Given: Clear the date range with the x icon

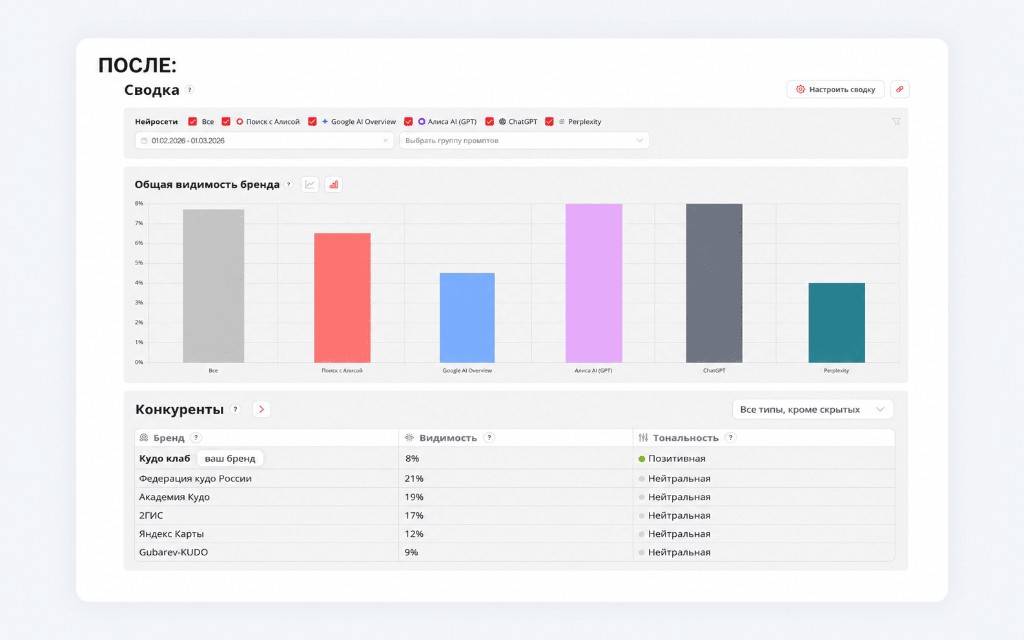Looking at the screenshot, I should (x=385, y=140).
